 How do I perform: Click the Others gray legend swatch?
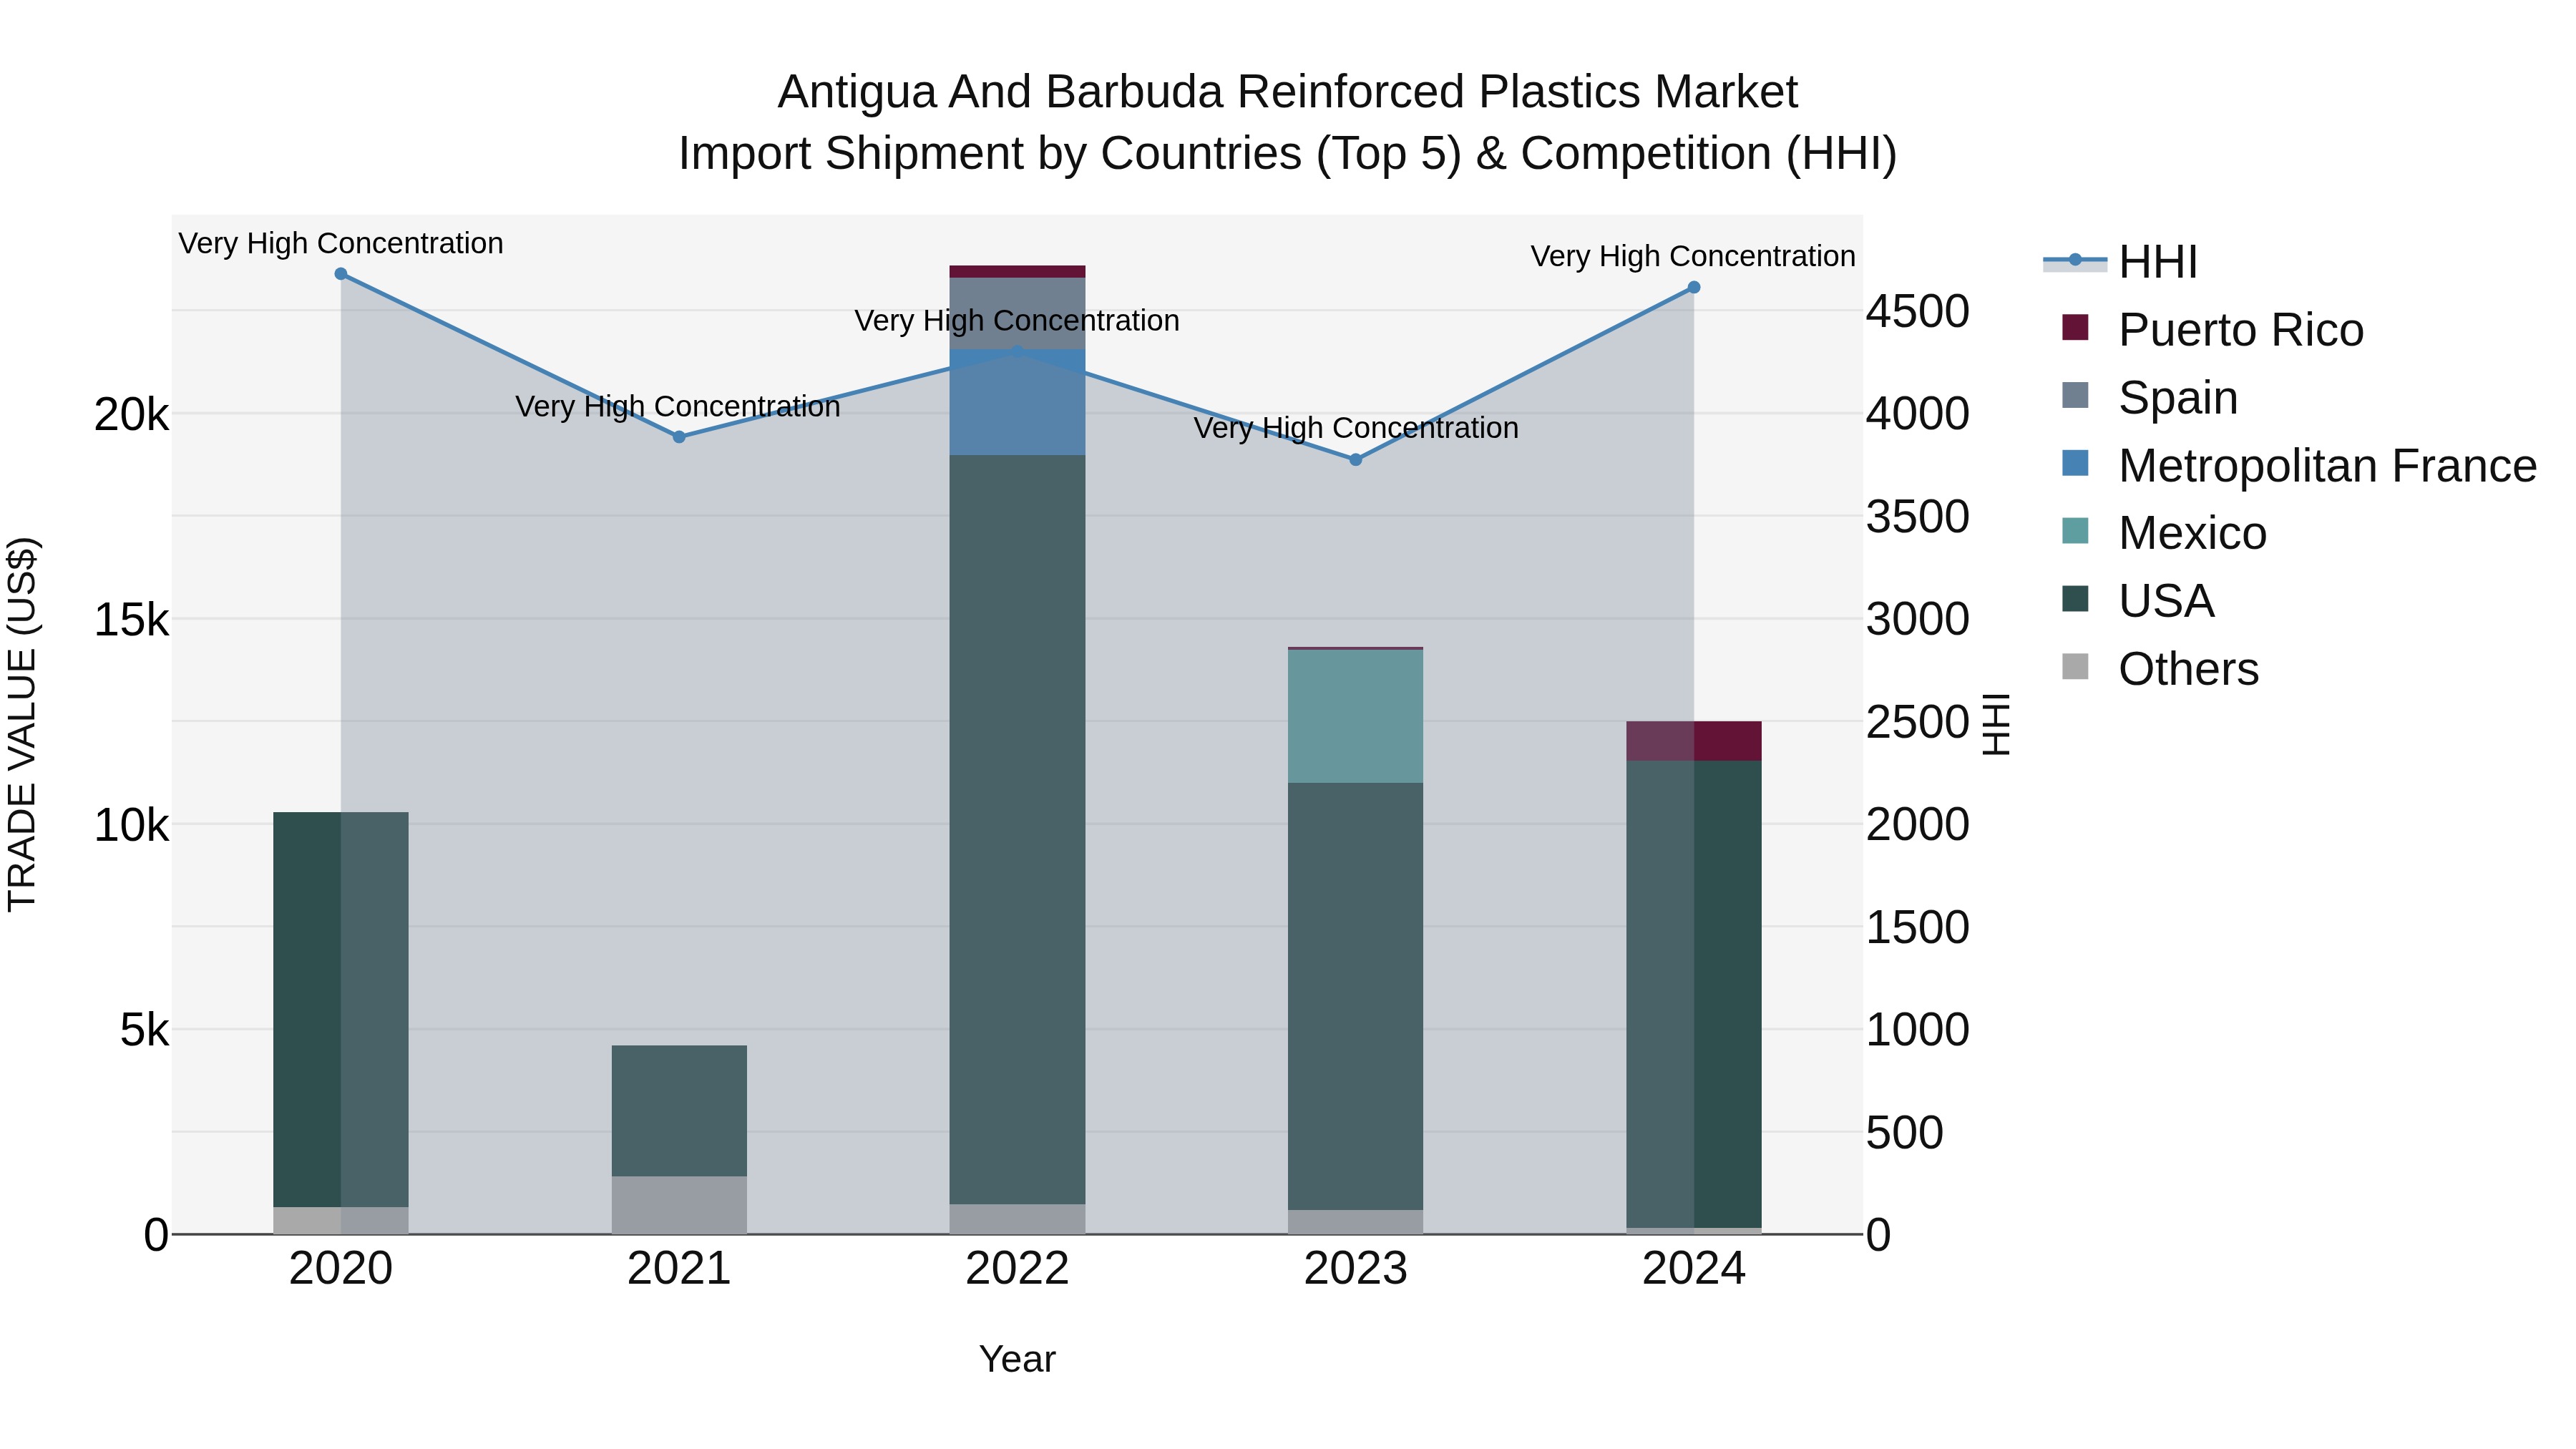pos(2075,666)
